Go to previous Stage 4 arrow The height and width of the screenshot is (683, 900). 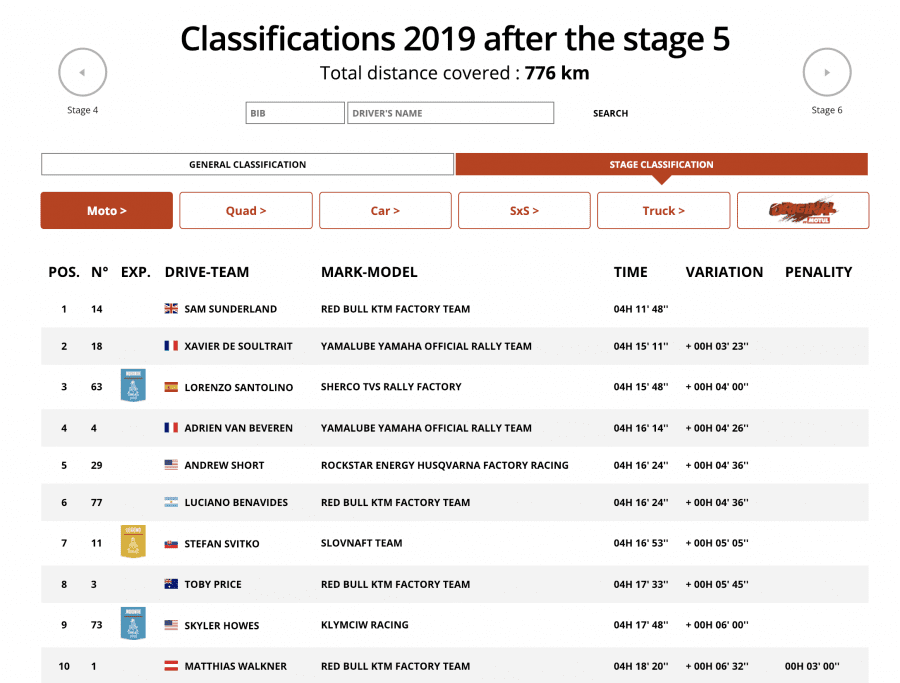82,73
